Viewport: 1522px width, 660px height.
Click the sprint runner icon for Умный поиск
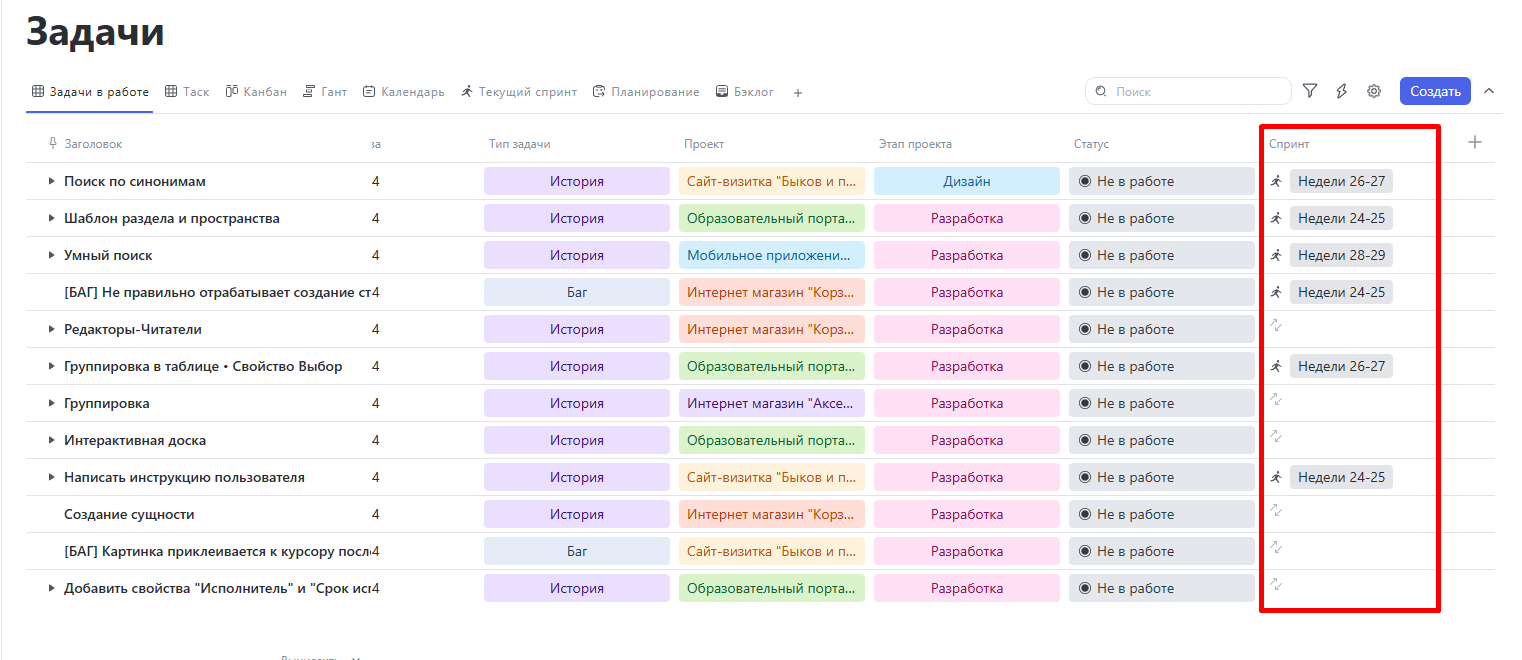point(1276,255)
